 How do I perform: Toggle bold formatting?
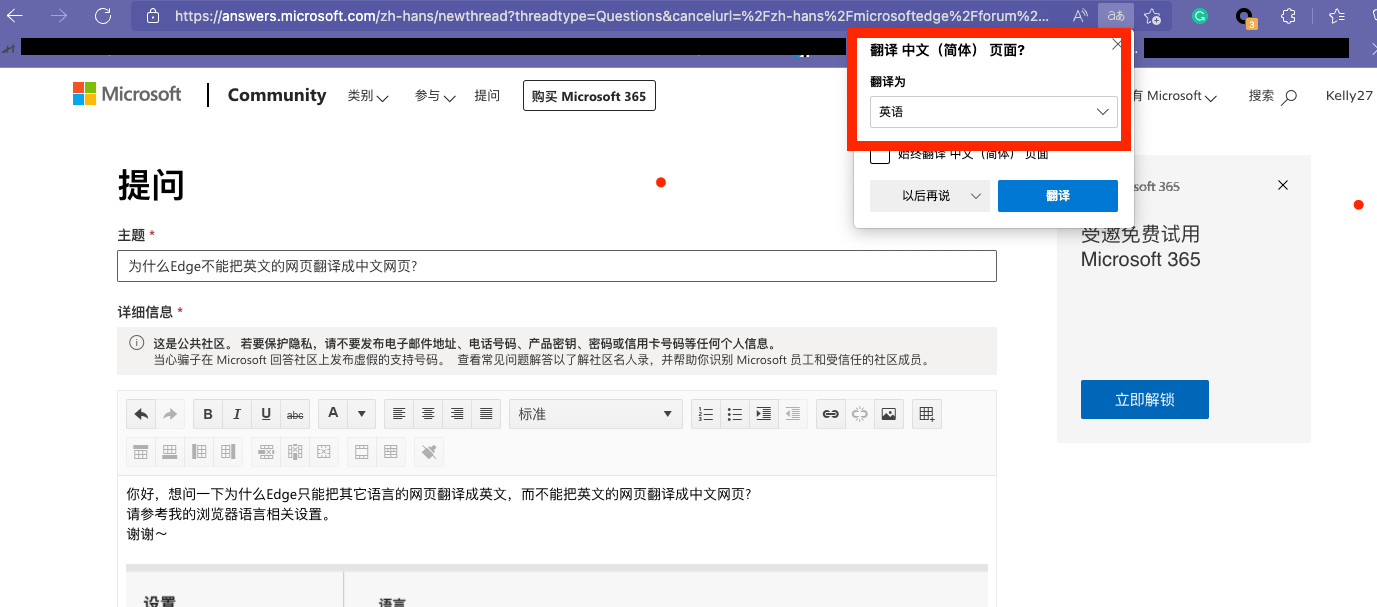207,413
